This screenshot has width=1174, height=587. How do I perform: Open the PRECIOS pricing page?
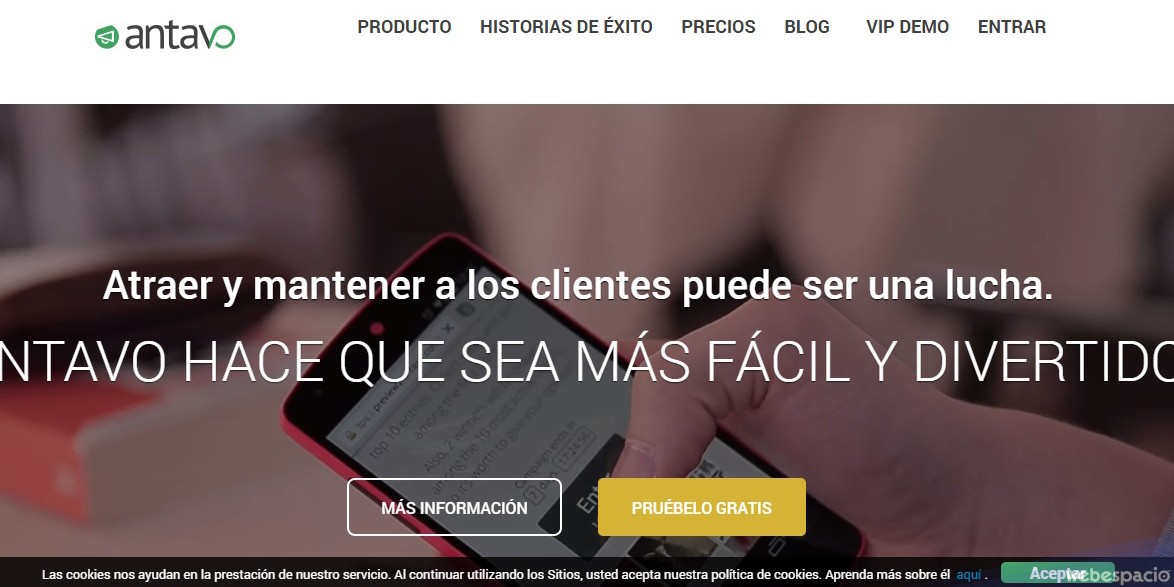click(x=718, y=27)
